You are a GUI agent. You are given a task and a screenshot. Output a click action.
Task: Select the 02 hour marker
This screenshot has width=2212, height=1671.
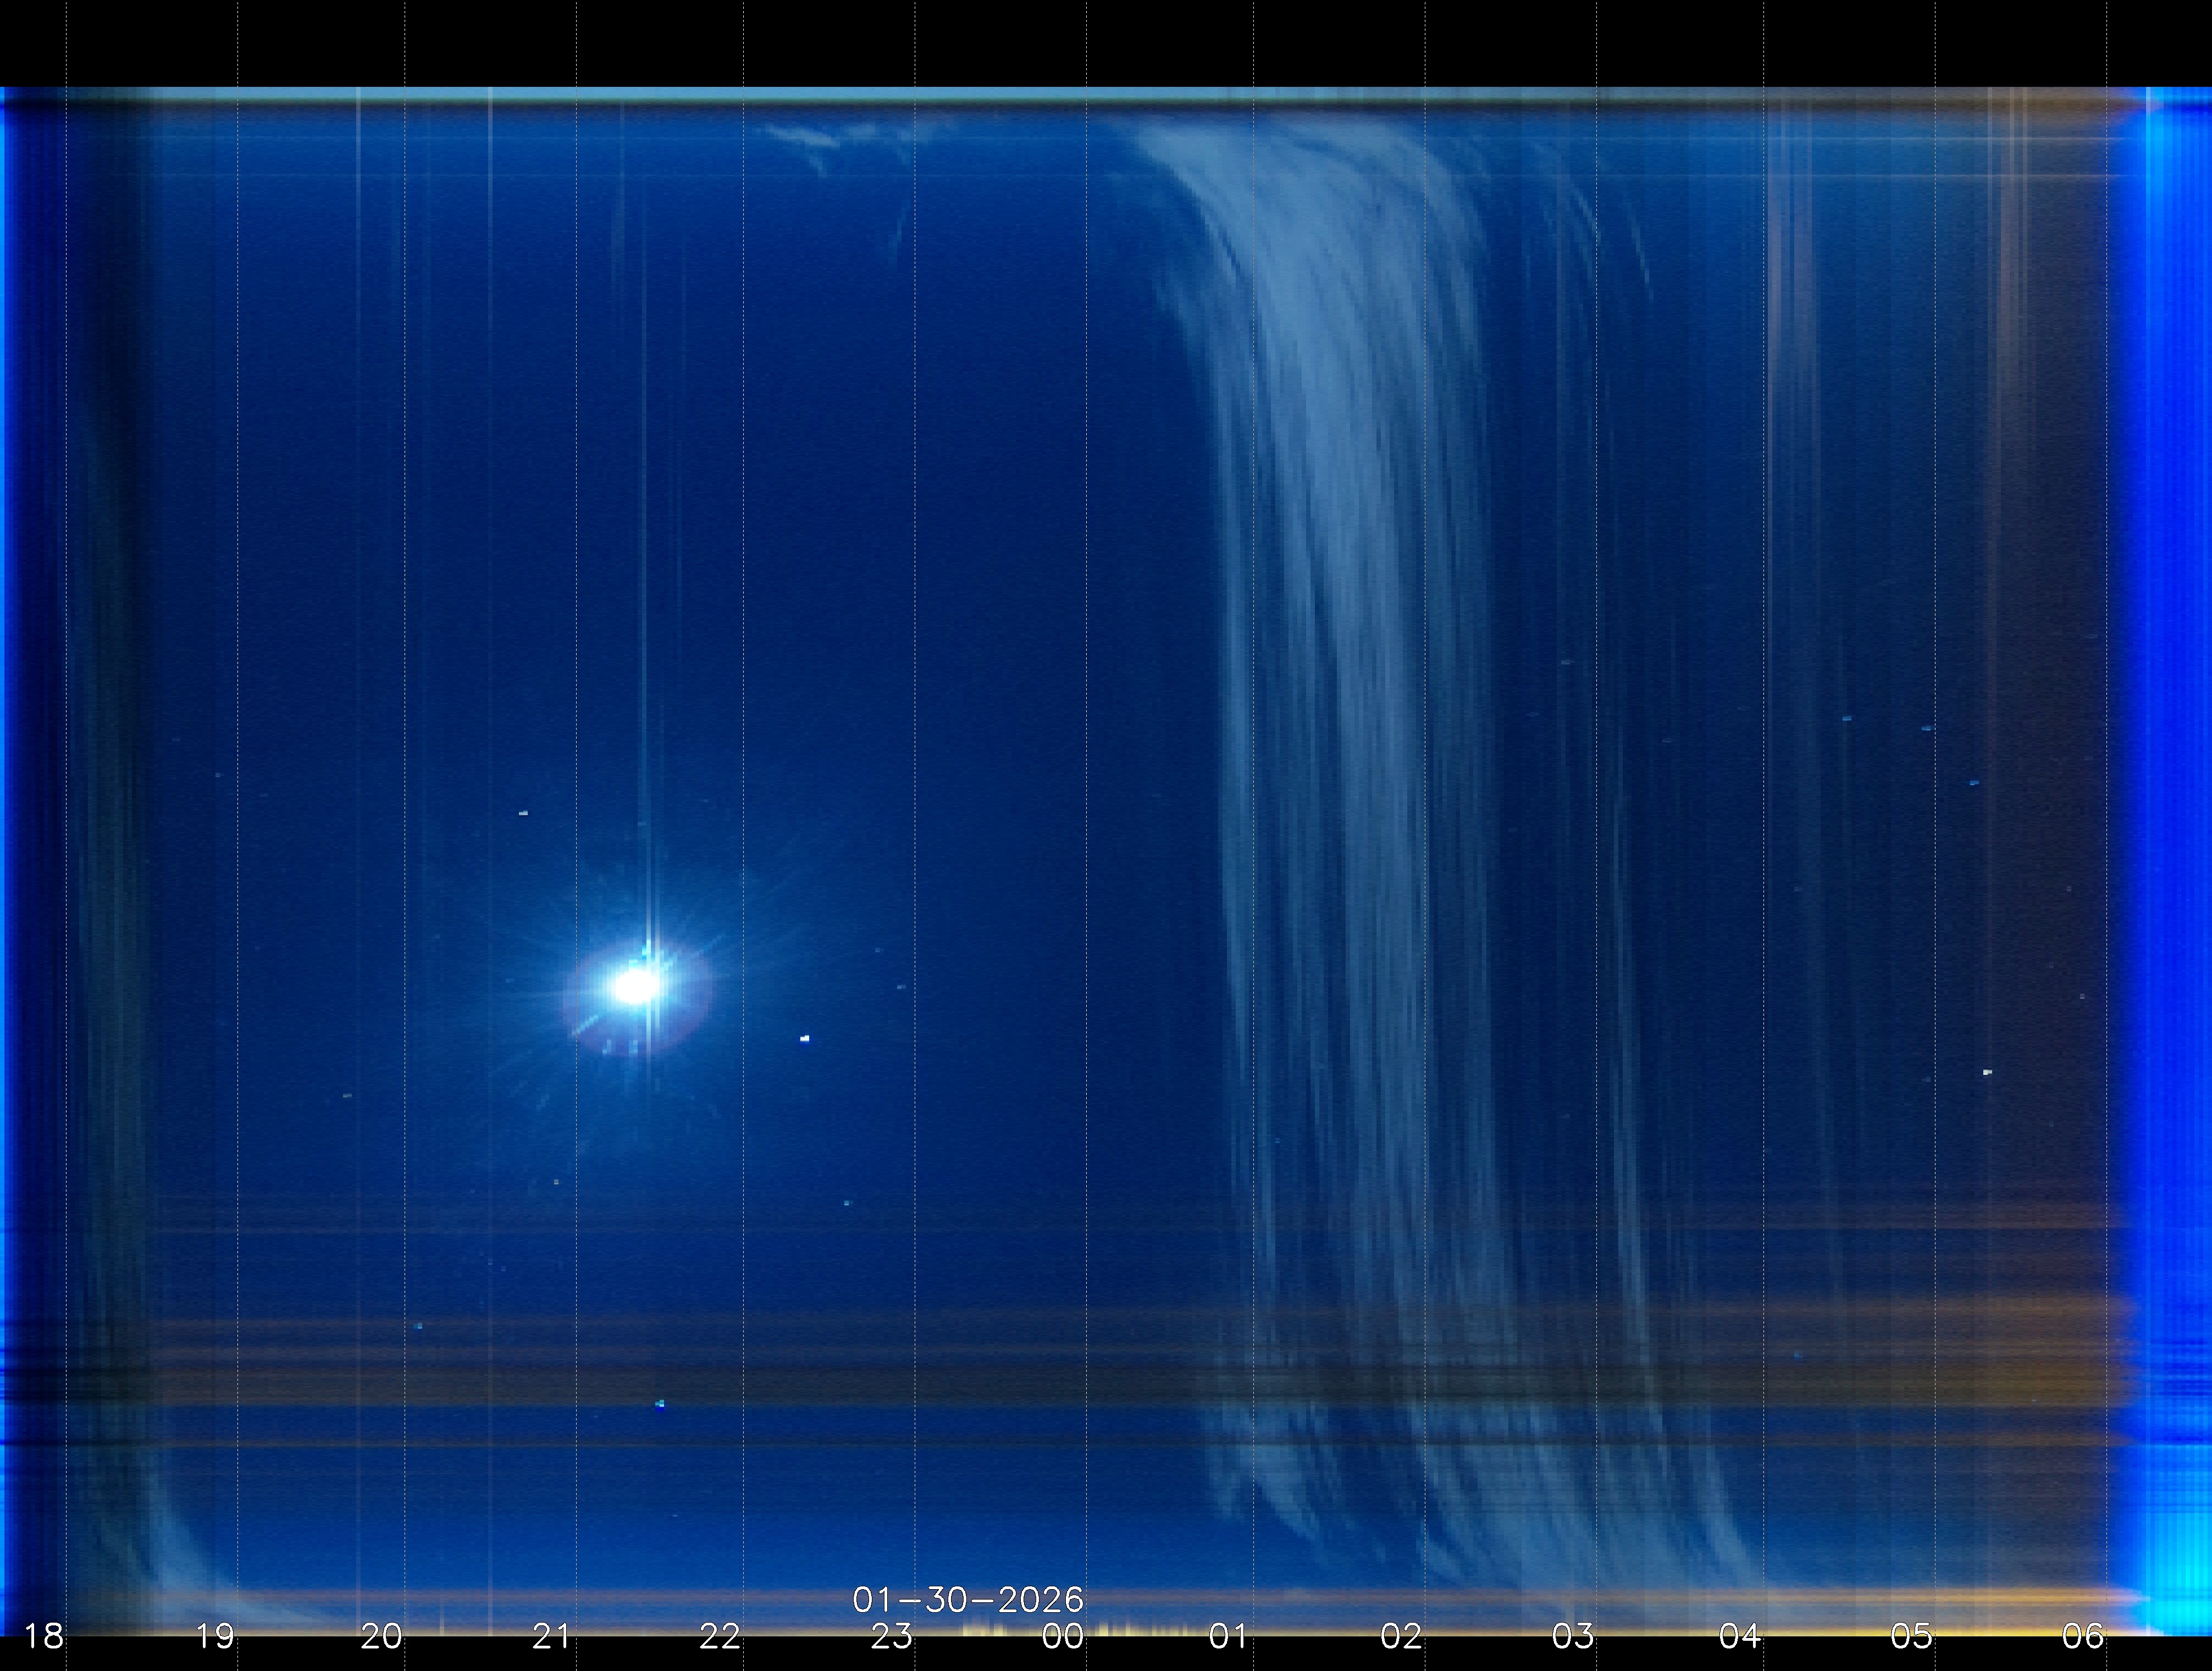[1401, 1637]
